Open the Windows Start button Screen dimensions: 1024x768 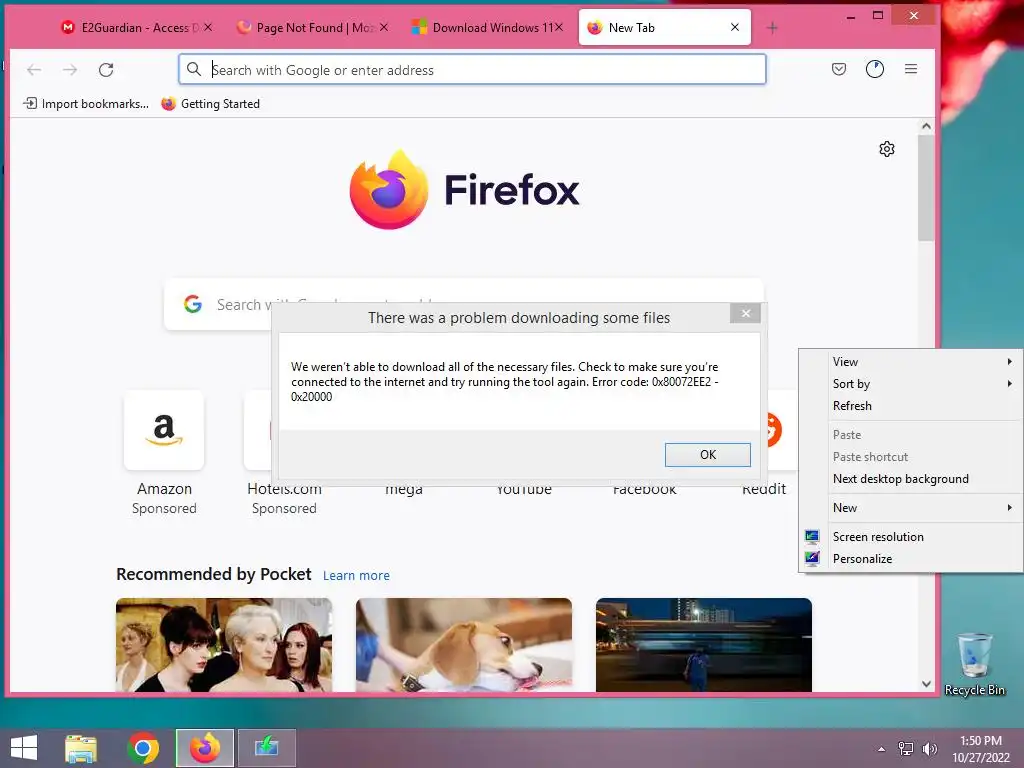coord(24,748)
